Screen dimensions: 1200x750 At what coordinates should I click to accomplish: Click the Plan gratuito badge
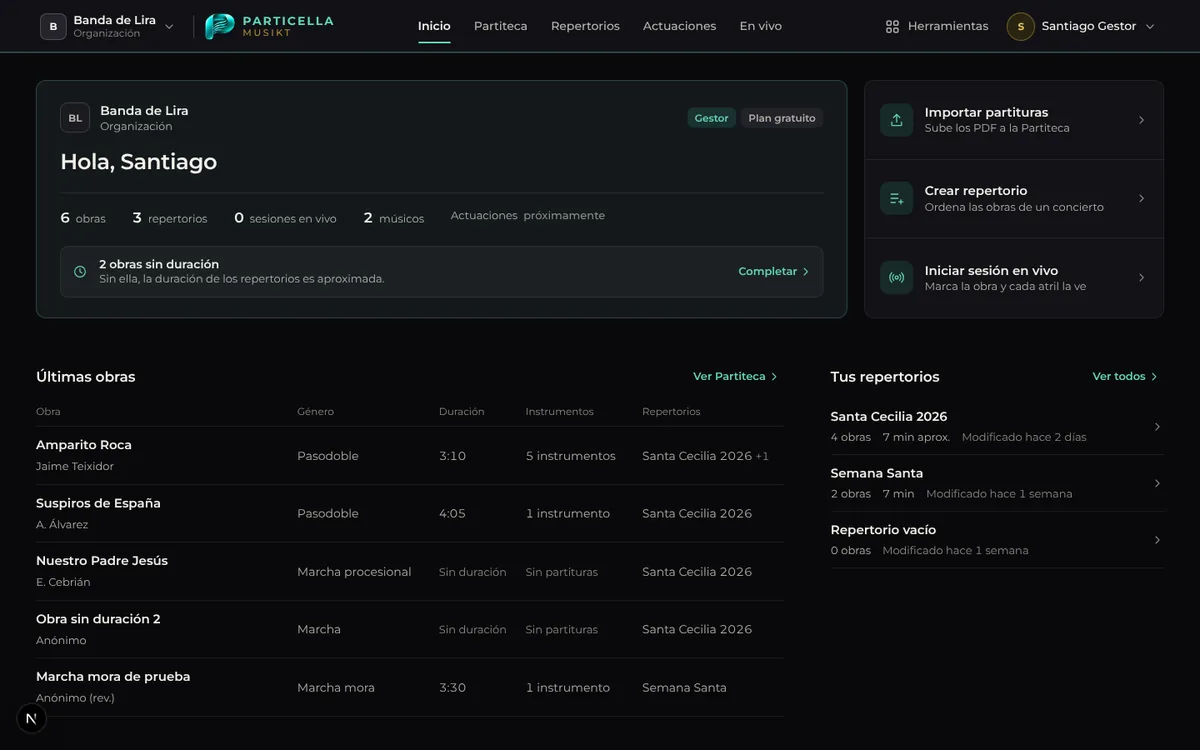782,118
